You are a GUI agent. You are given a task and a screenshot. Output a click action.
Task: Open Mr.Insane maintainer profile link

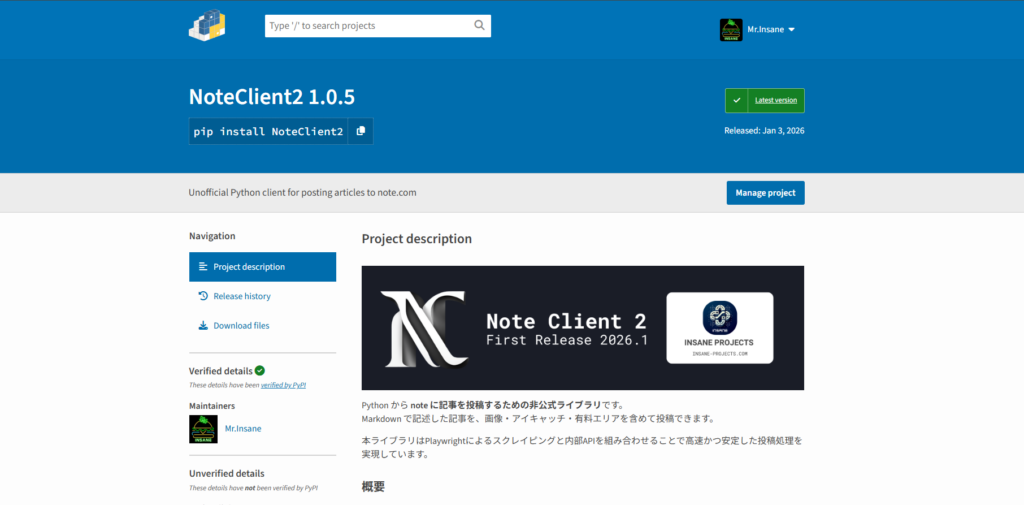coord(243,429)
